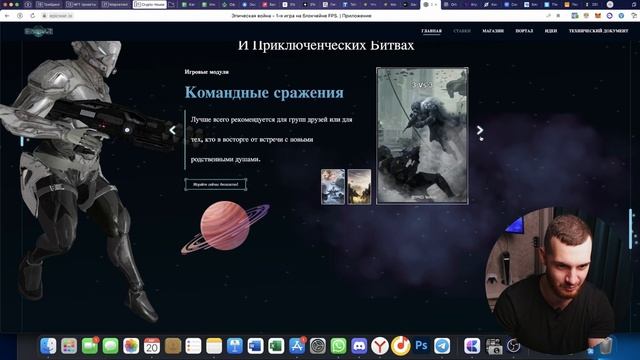Launch Keynote from the dock

[235, 346]
